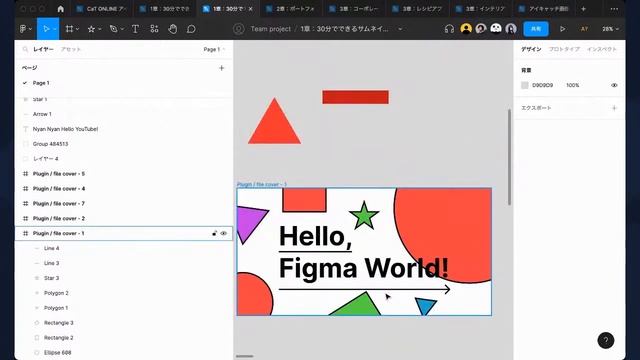
Task: Open the shape tool dropdown arrow
Action: 100,29
